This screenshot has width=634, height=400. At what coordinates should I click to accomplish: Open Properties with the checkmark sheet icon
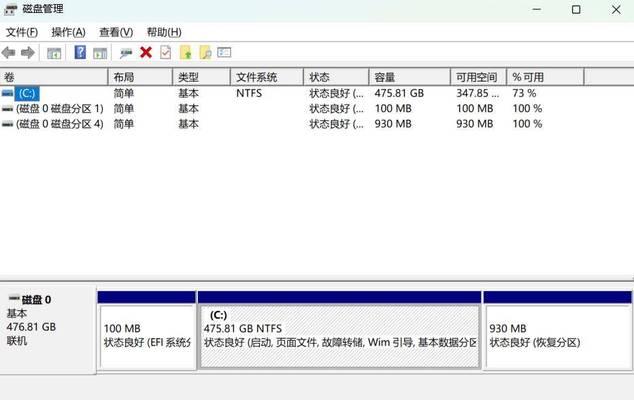point(165,53)
